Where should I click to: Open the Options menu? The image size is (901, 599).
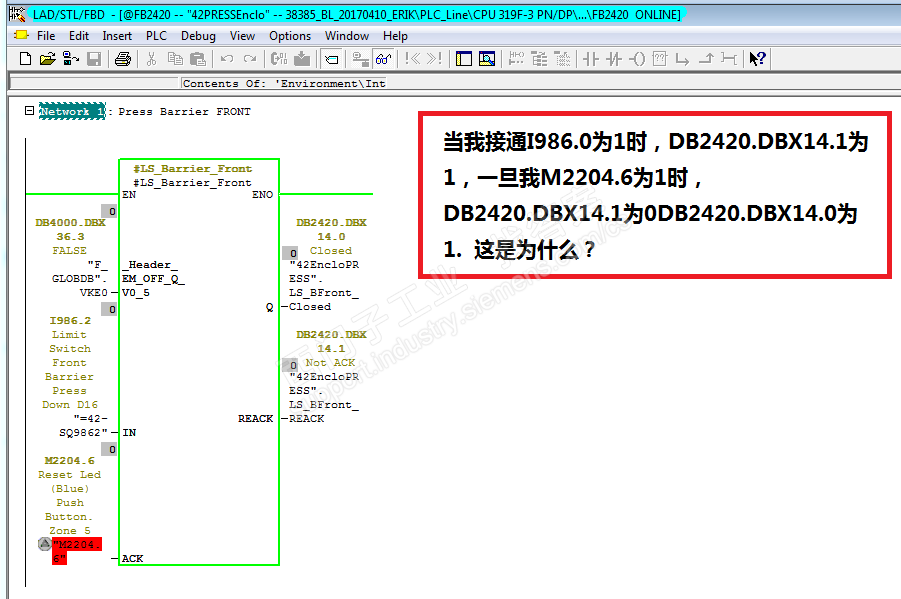pos(290,36)
